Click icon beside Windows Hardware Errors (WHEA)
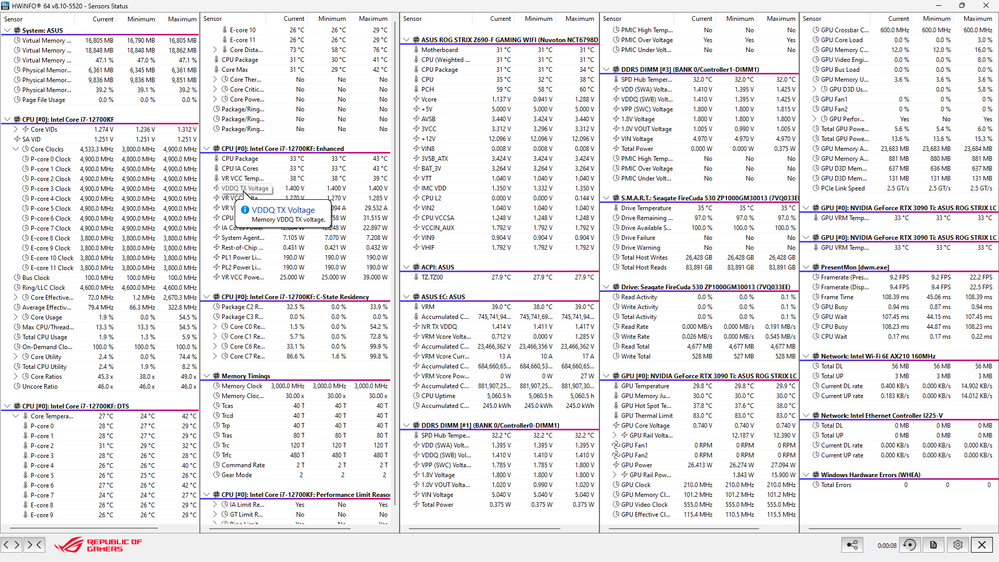999x562 pixels. coord(816,475)
